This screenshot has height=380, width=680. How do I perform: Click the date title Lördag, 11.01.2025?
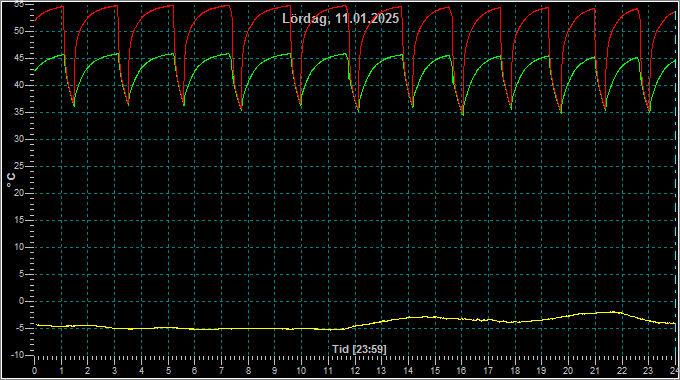pyautogui.click(x=340, y=19)
